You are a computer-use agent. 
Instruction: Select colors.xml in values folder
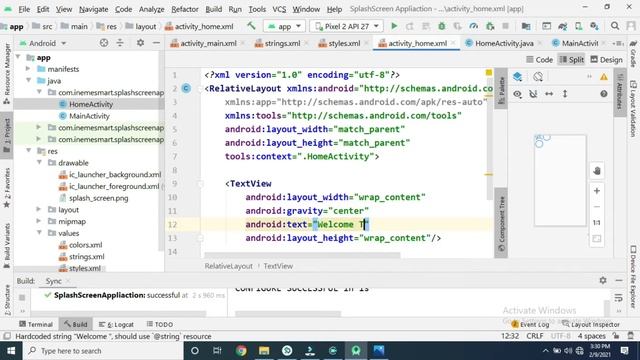(x=85, y=245)
